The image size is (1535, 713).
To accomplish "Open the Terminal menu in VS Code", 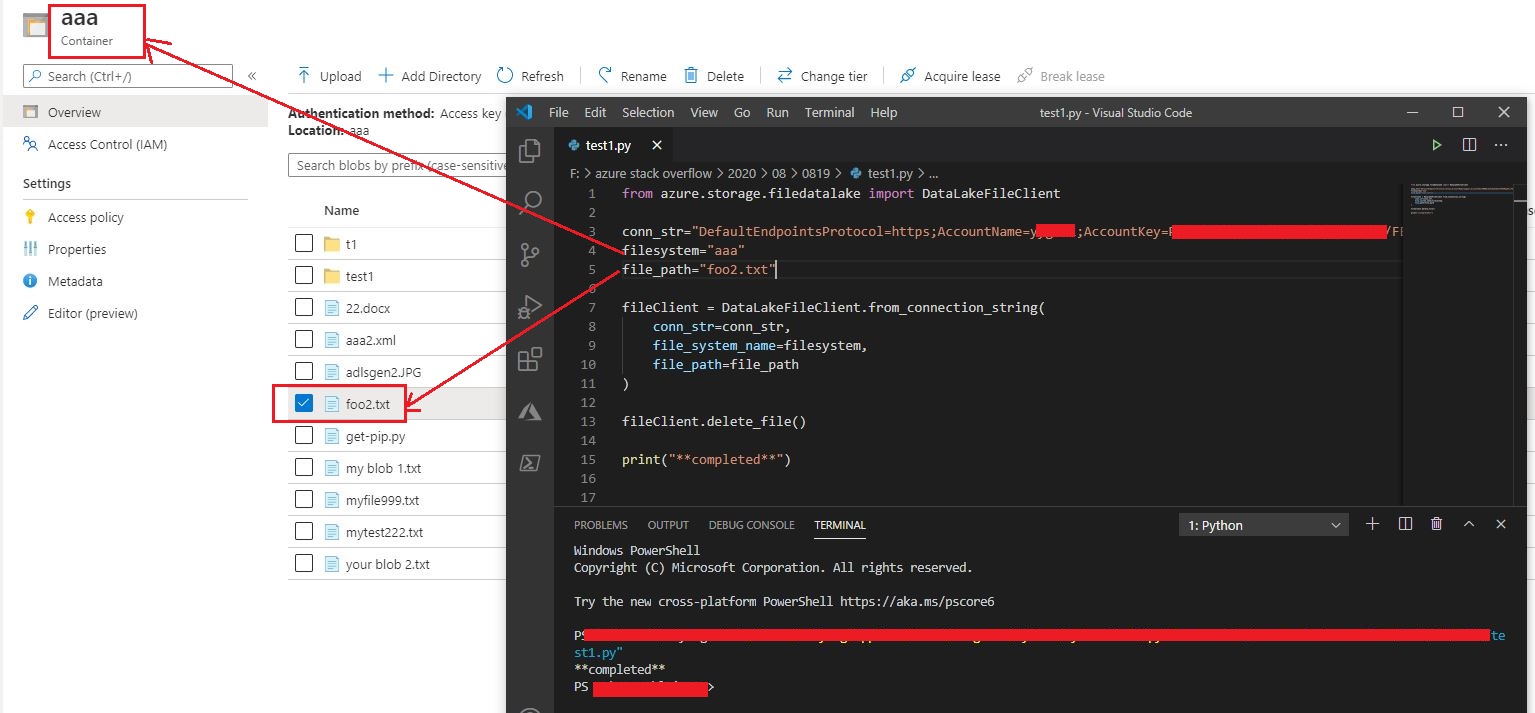I will pos(829,112).
